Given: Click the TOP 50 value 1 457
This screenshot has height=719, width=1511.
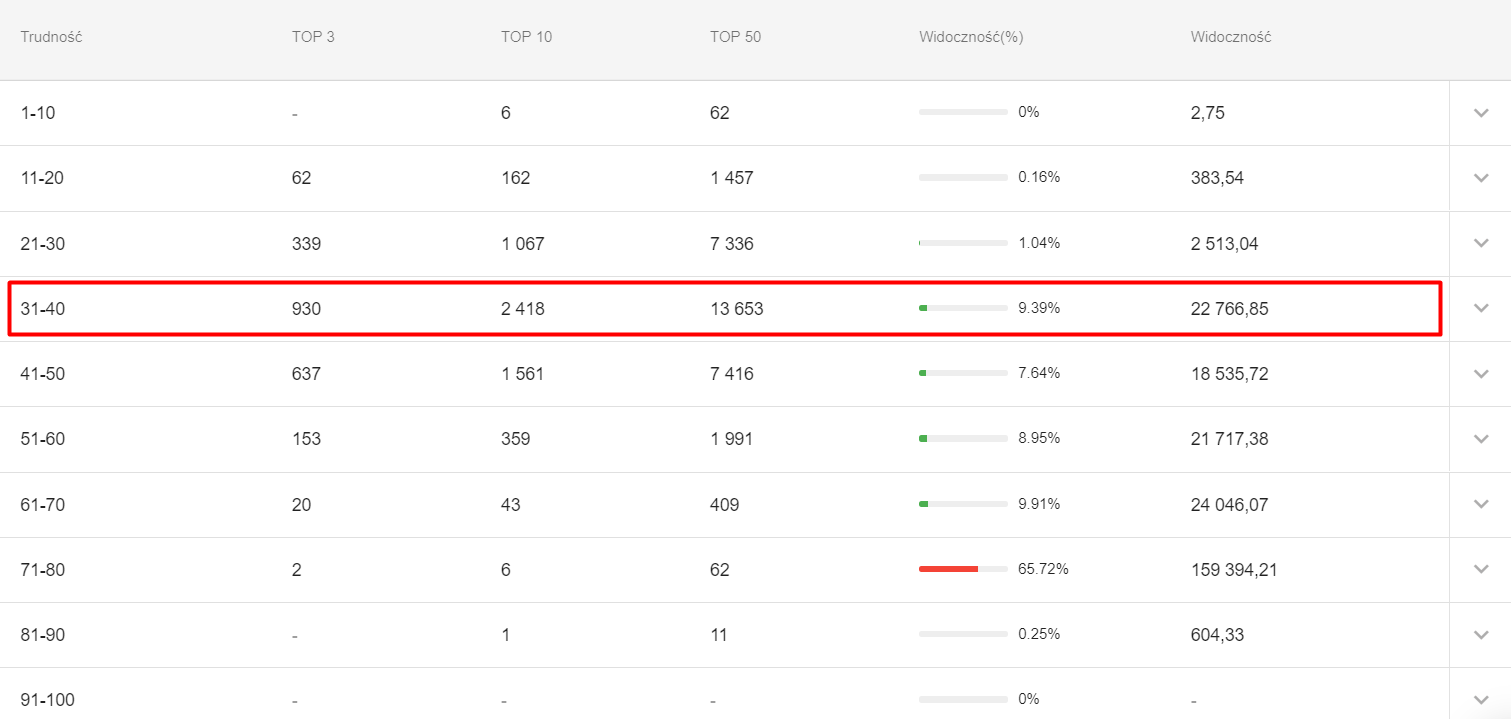Looking at the screenshot, I should point(732,178).
